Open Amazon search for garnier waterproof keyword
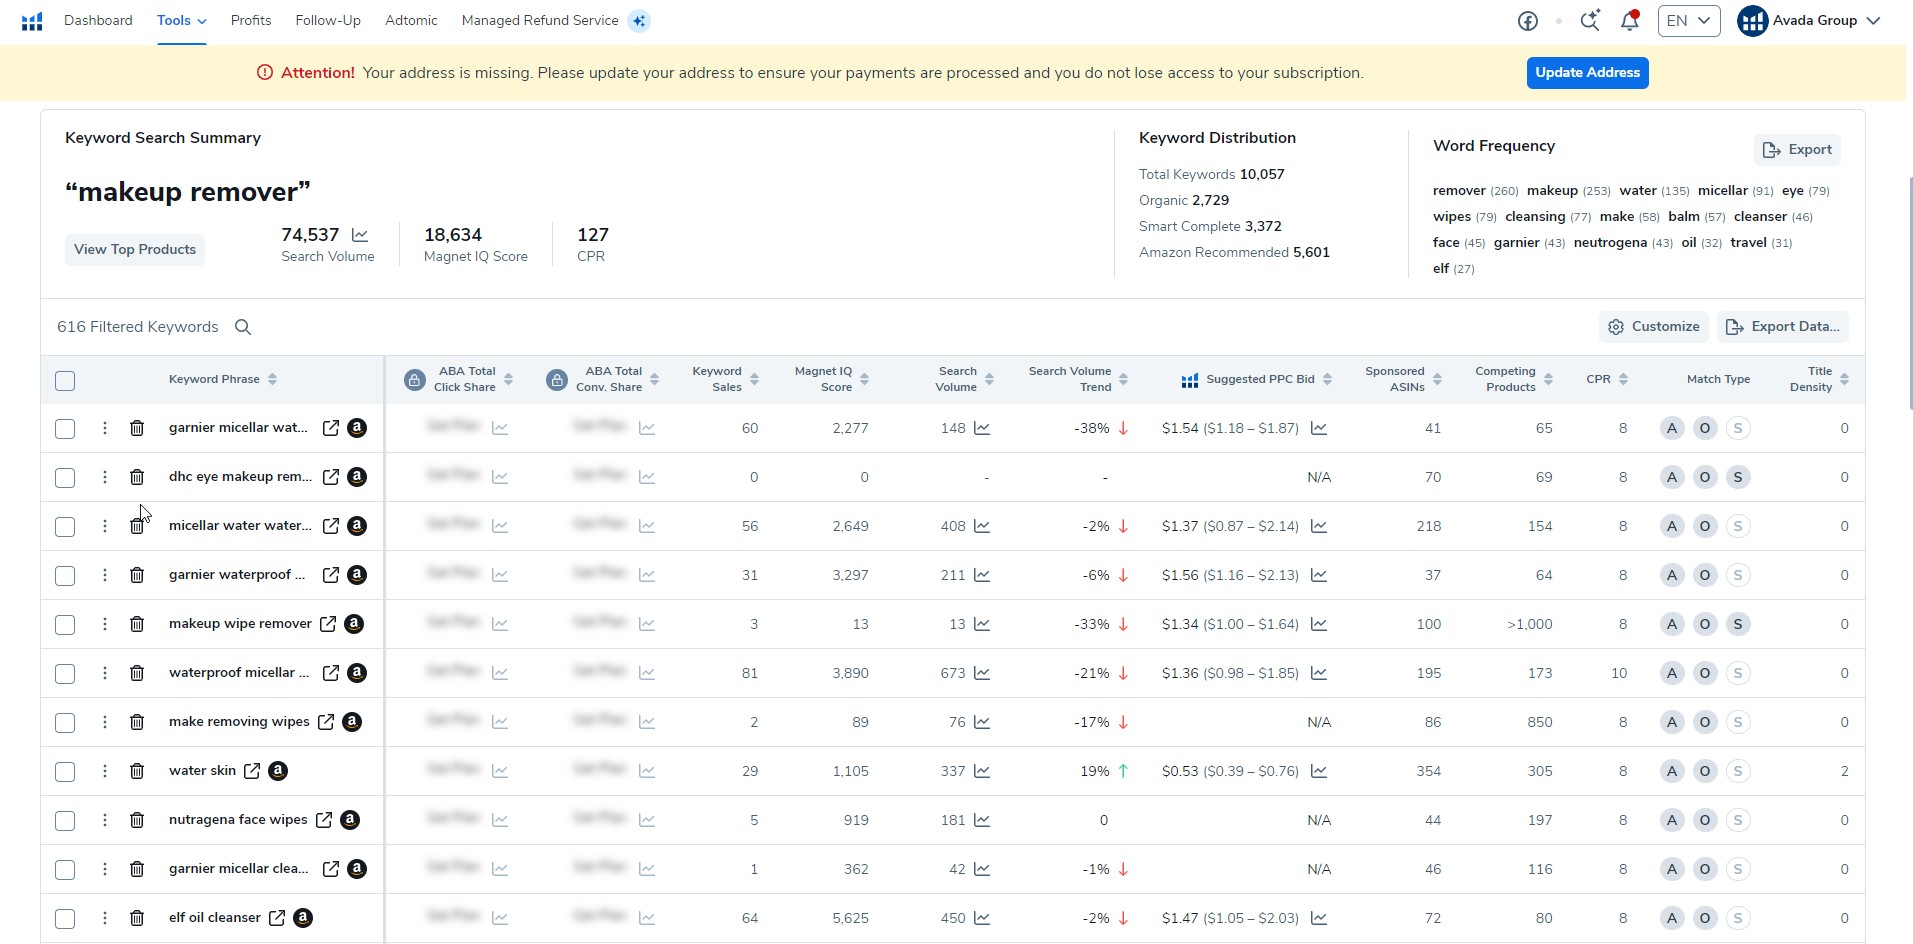1913x944 pixels. pos(357,575)
